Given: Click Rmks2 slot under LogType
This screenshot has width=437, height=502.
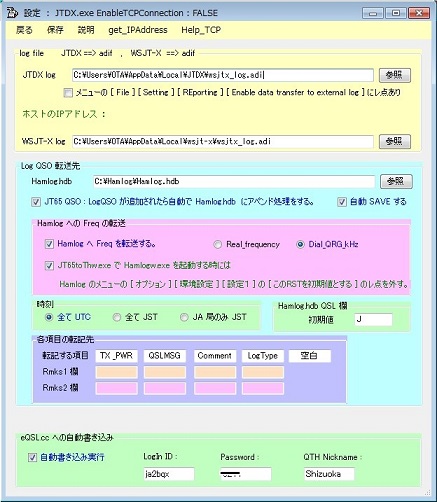Looking at the screenshot, I should pyautogui.click(x=263, y=388).
